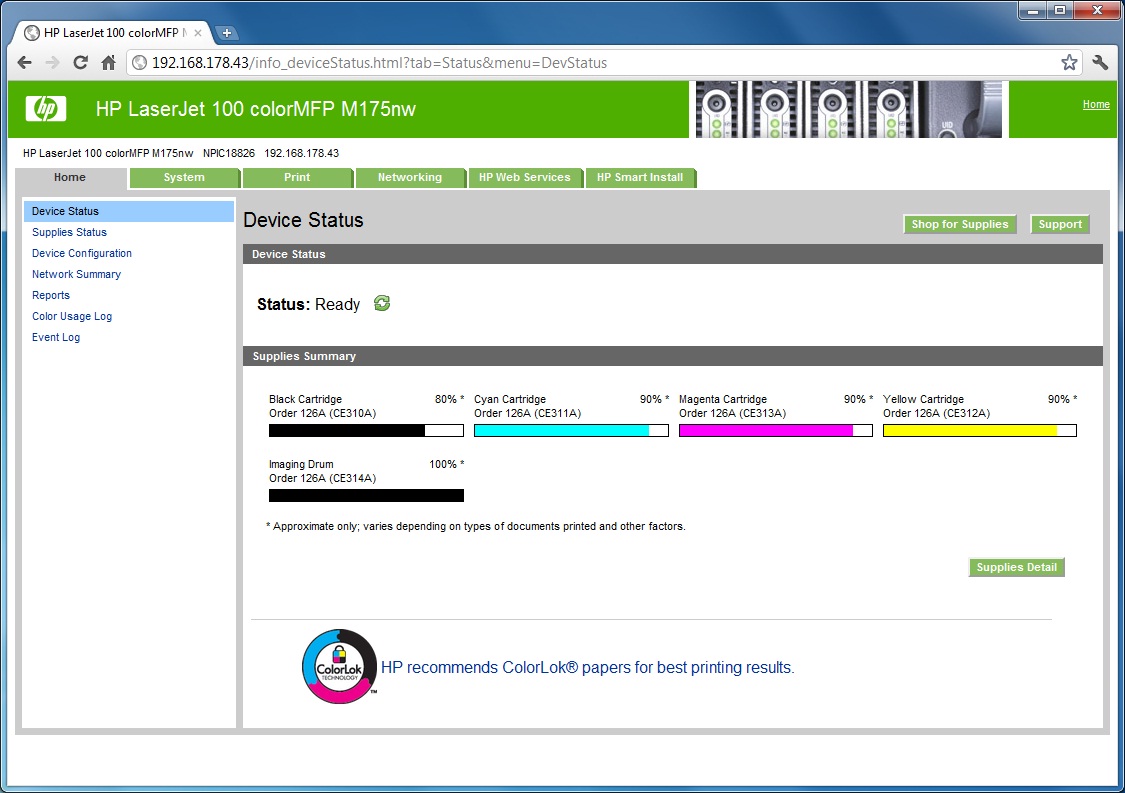Select the Home tab
Viewport: 1125px width, 793px height.
(70, 177)
